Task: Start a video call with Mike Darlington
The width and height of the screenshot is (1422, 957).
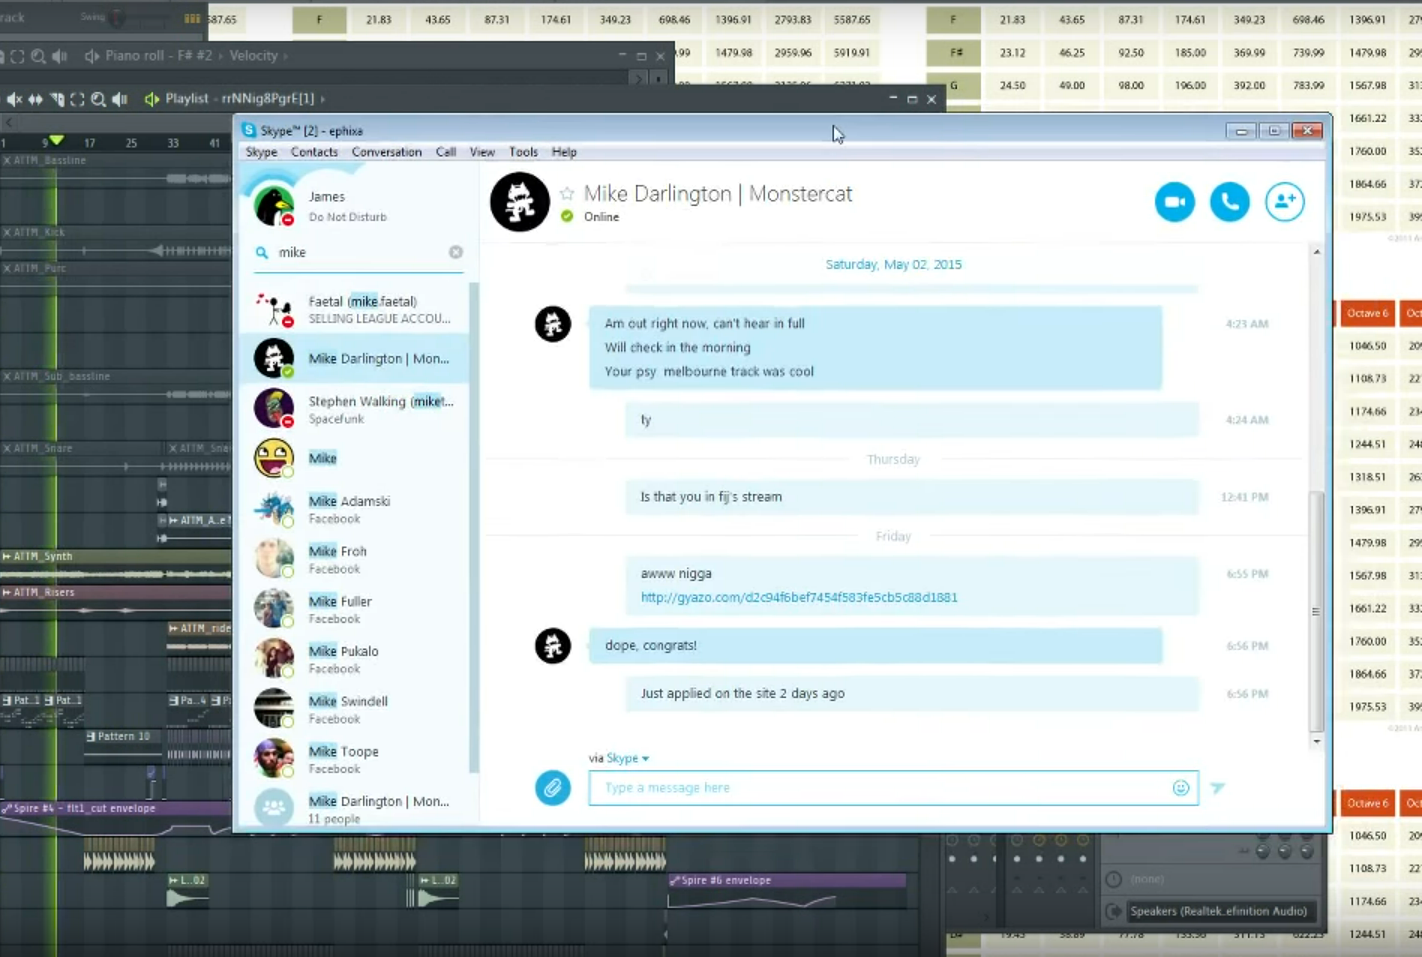Action: click(1175, 202)
